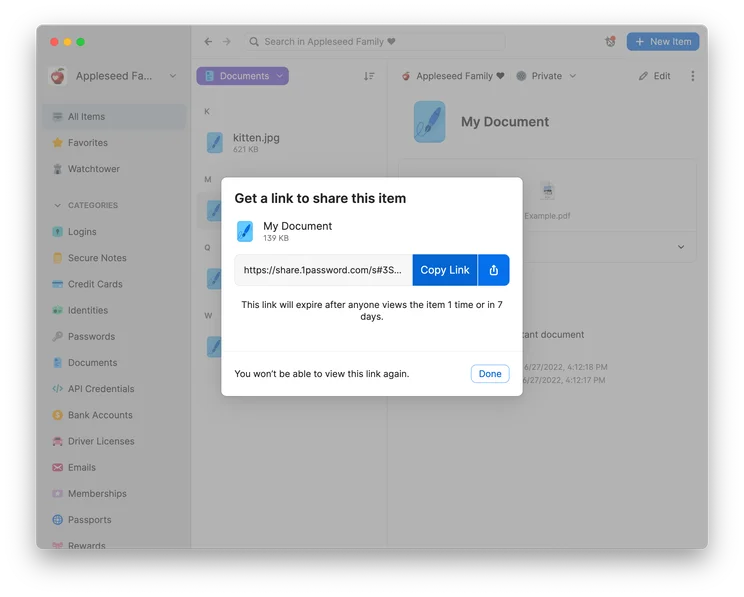Image resolution: width=744 pixels, height=597 pixels.
Task: Open the Memberships category
Action: 114,494
